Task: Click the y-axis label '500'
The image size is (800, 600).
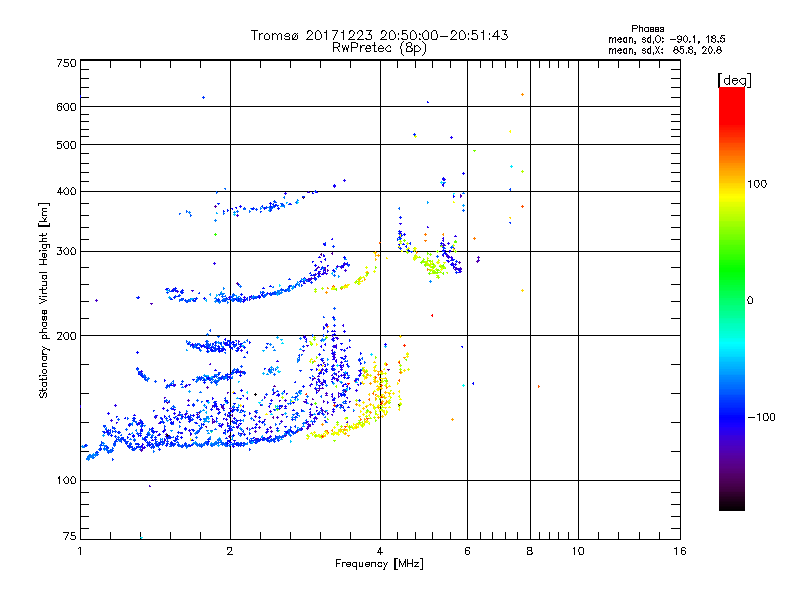Action: pos(66,145)
